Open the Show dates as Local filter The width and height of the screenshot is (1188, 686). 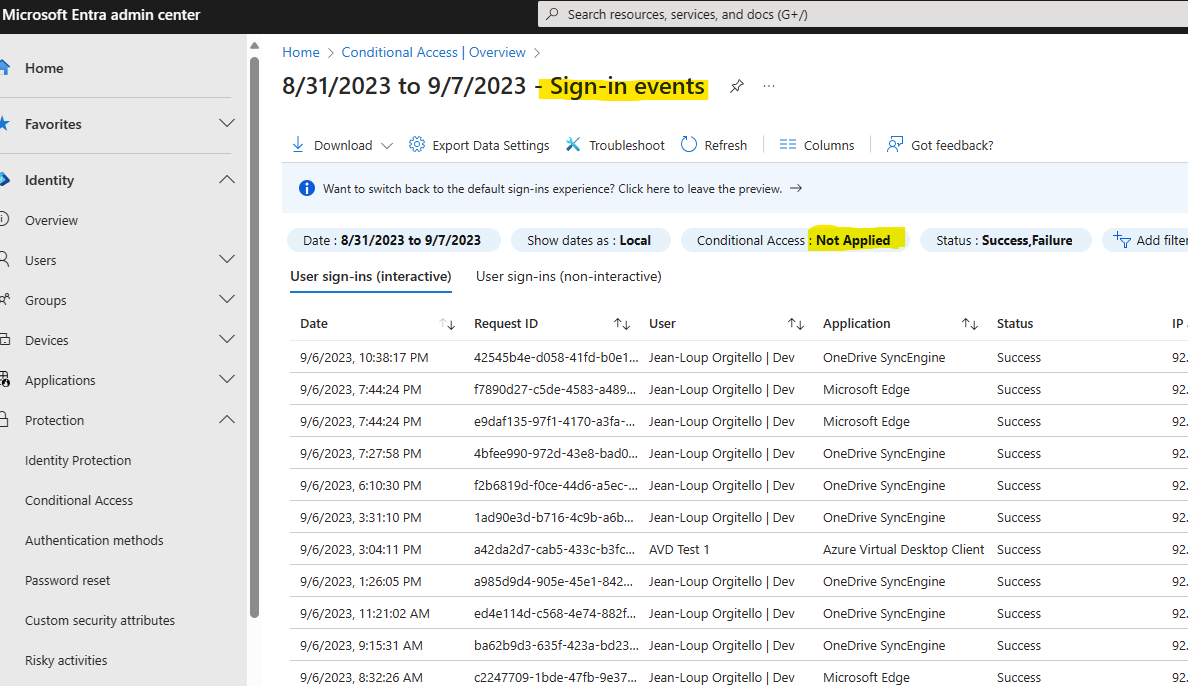pyautogui.click(x=590, y=240)
